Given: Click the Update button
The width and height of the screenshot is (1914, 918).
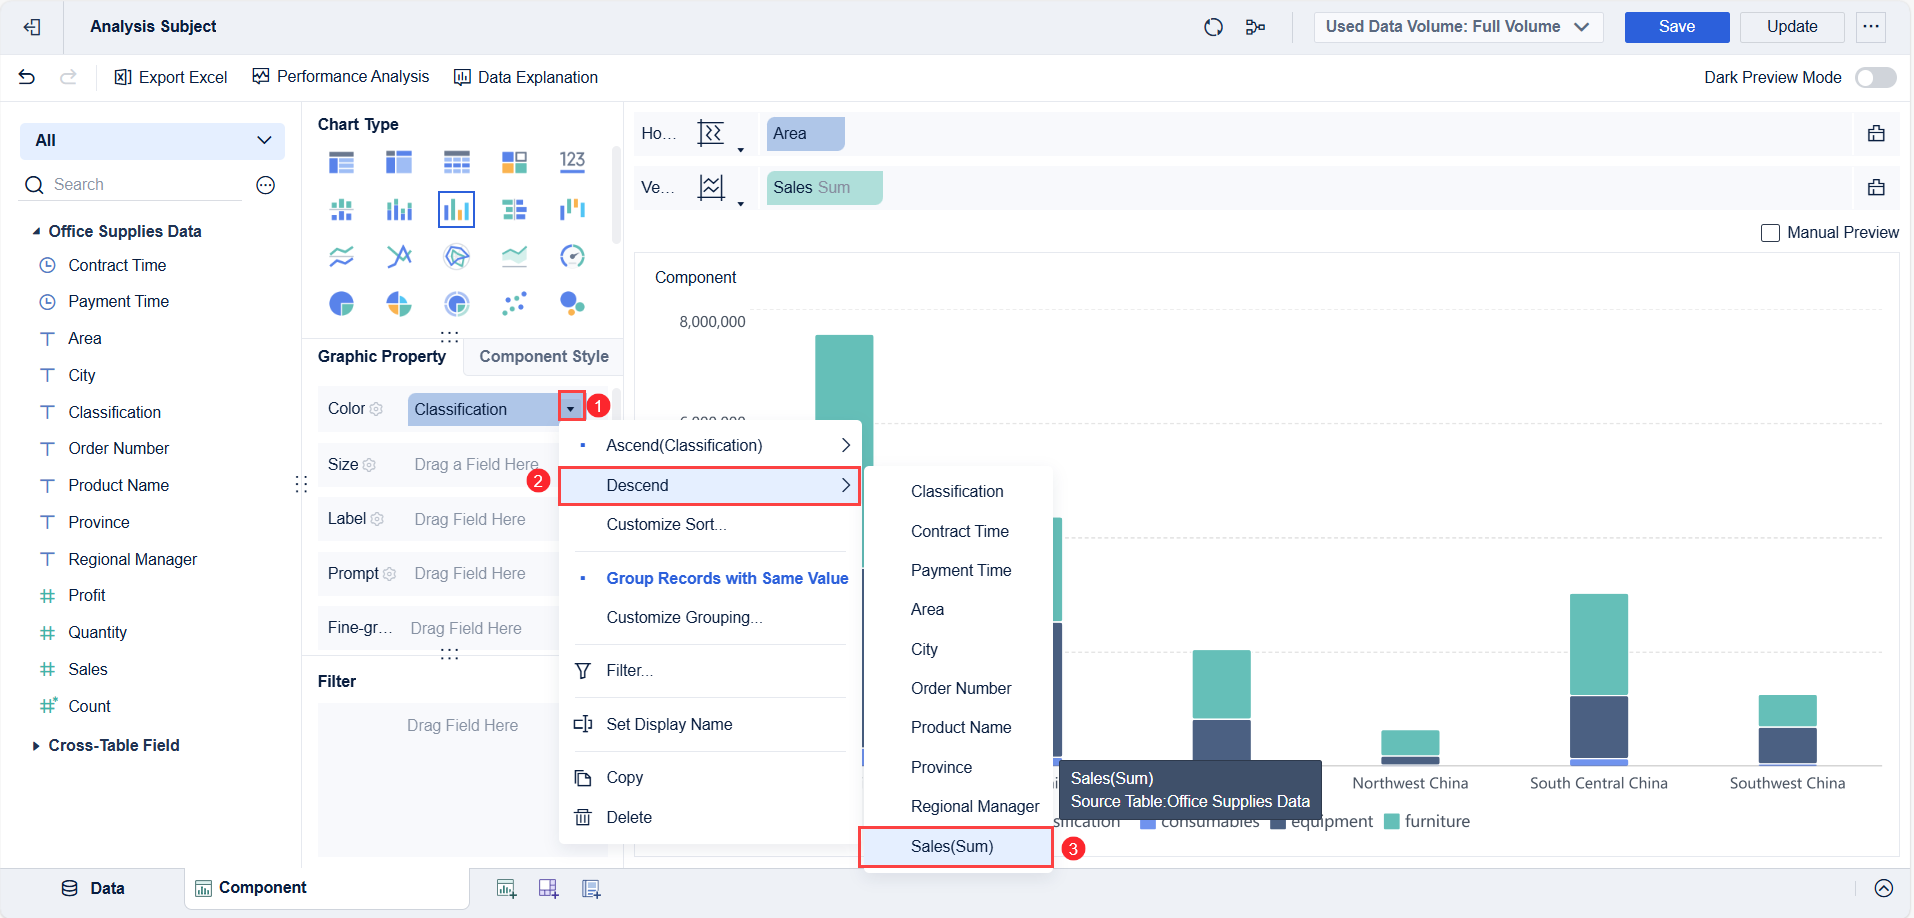Looking at the screenshot, I should [x=1792, y=27].
